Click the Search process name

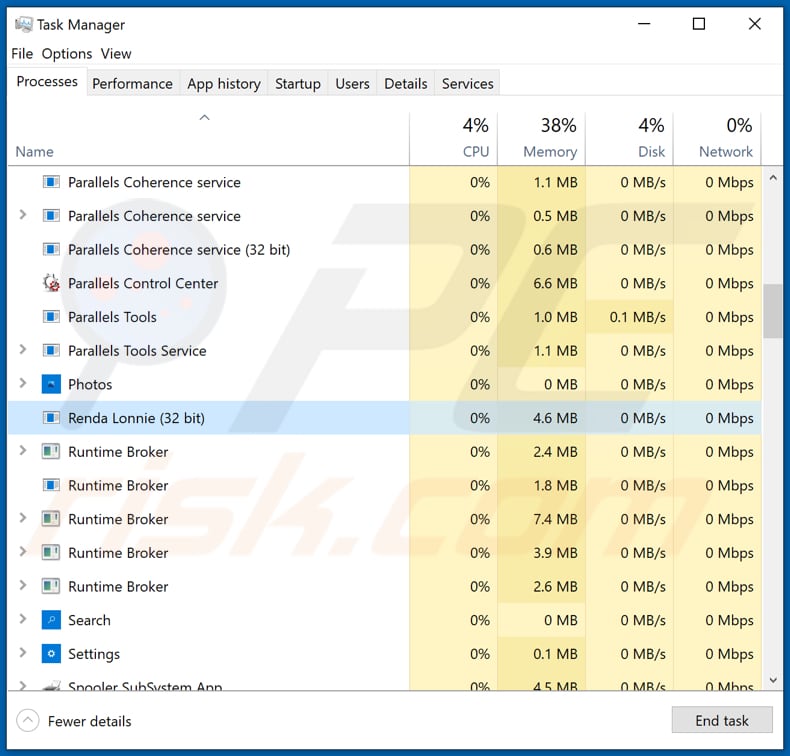(89, 620)
